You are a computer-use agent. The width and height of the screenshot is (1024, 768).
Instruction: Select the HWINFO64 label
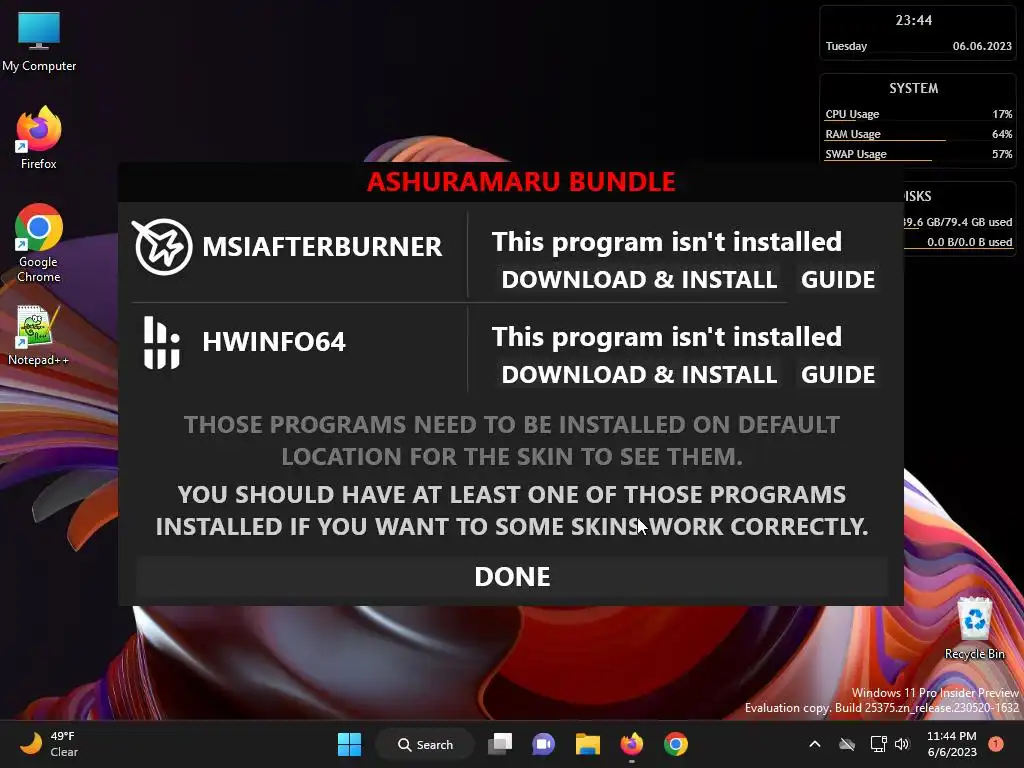pyautogui.click(x=274, y=342)
